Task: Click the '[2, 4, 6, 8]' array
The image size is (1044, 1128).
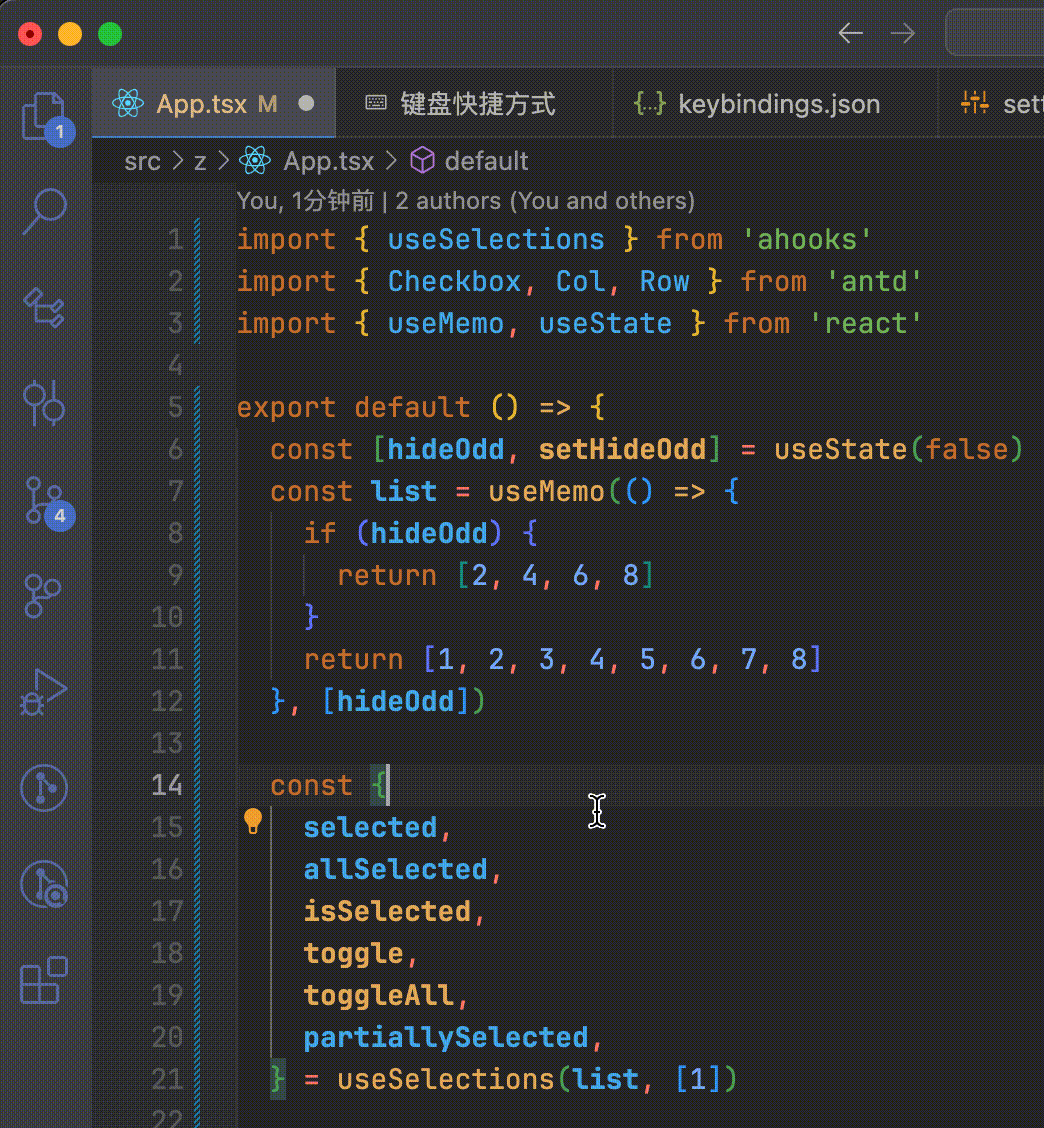Action: (555, 575)
